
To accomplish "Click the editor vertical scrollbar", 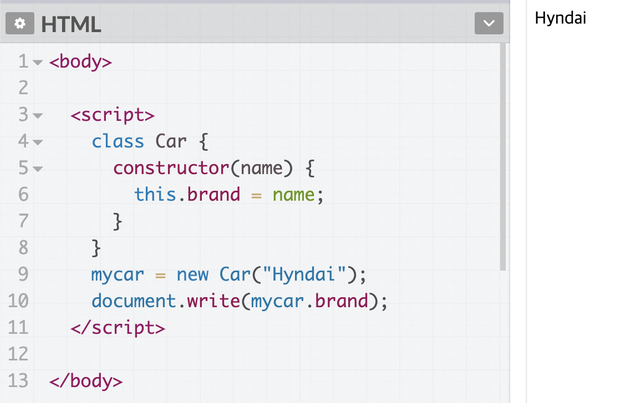I will [503, 157].
